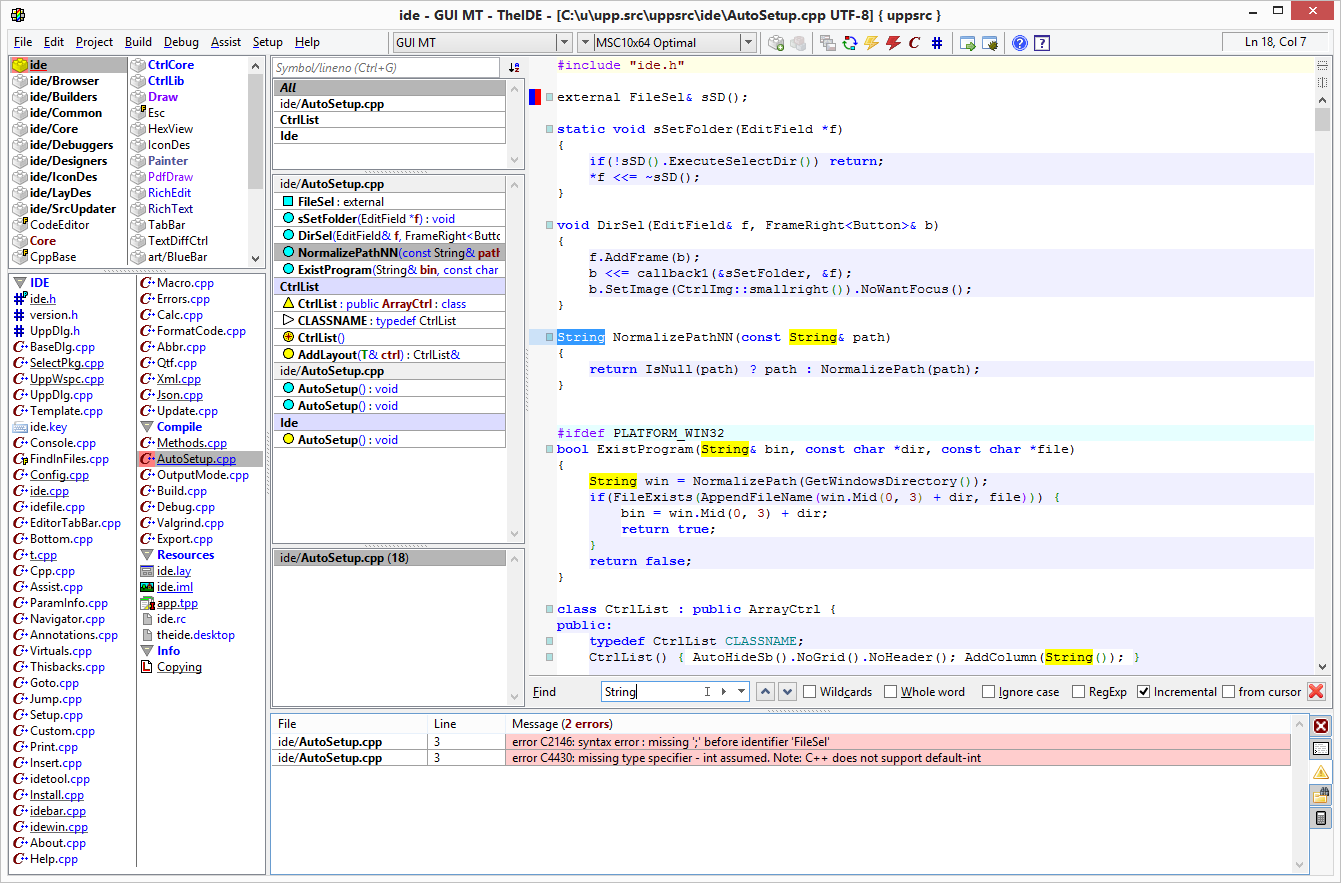Open the Build menu

tap(138, 42)
